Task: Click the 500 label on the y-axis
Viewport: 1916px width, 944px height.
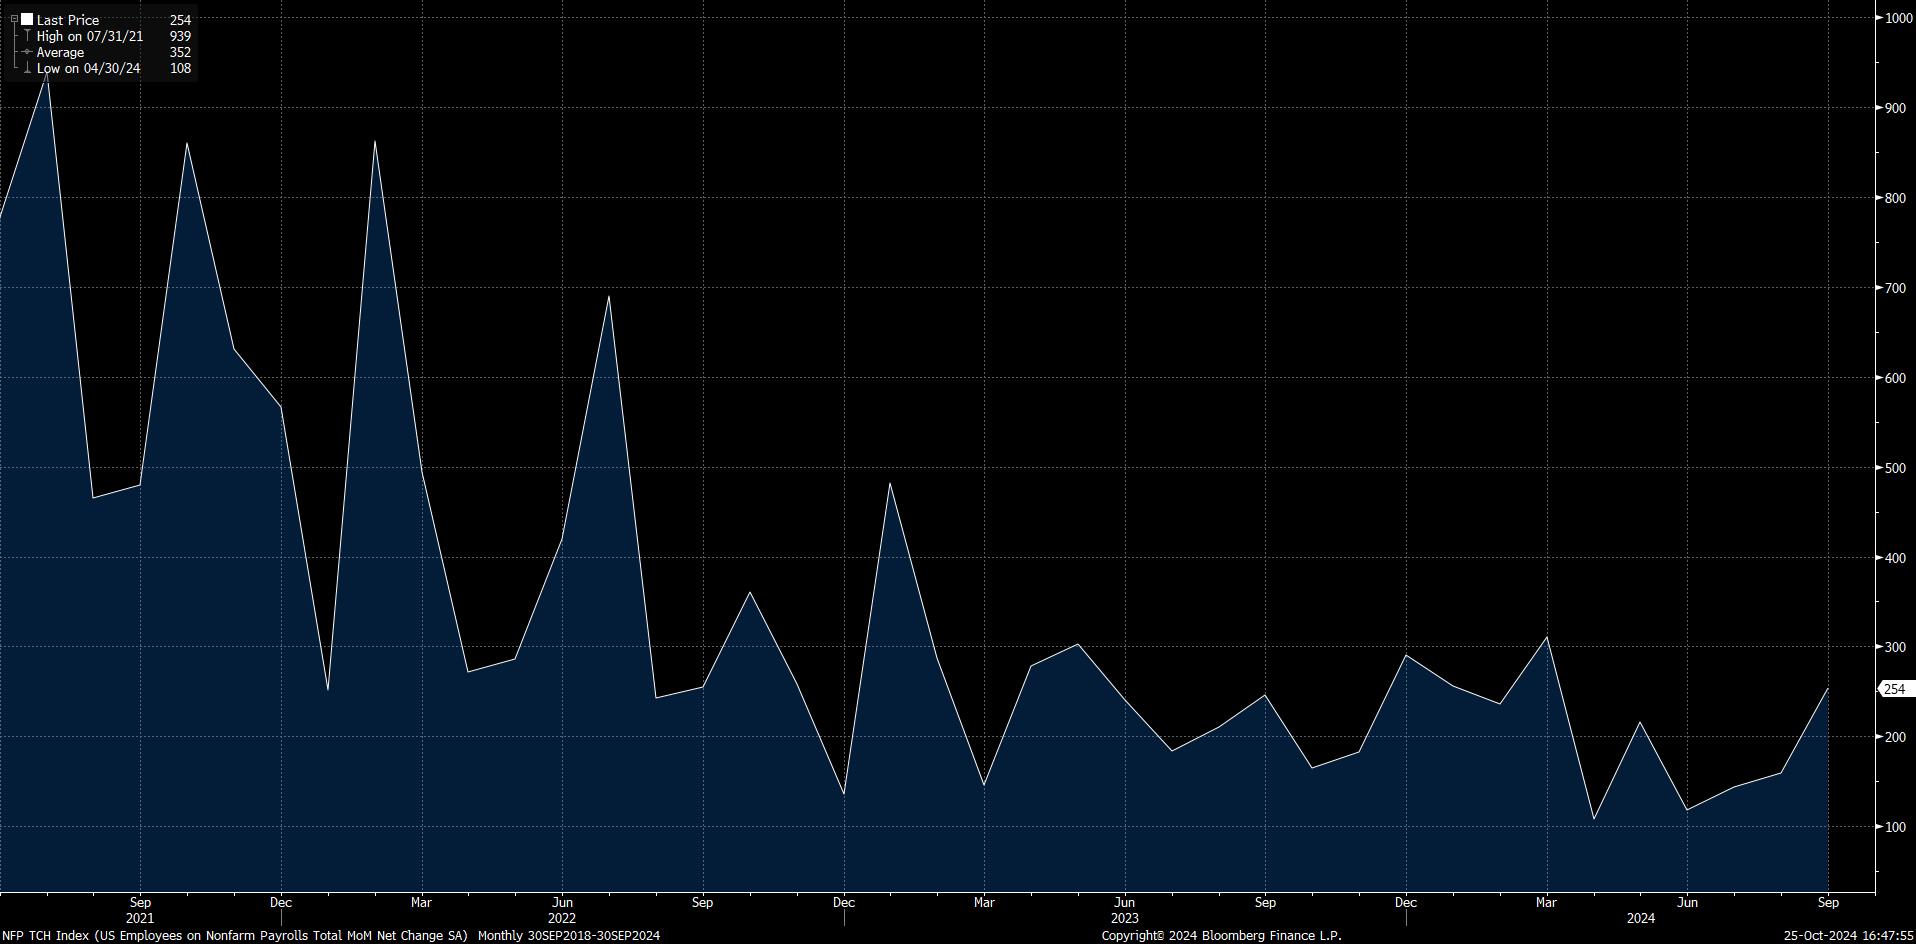Action: point(1895,468)
